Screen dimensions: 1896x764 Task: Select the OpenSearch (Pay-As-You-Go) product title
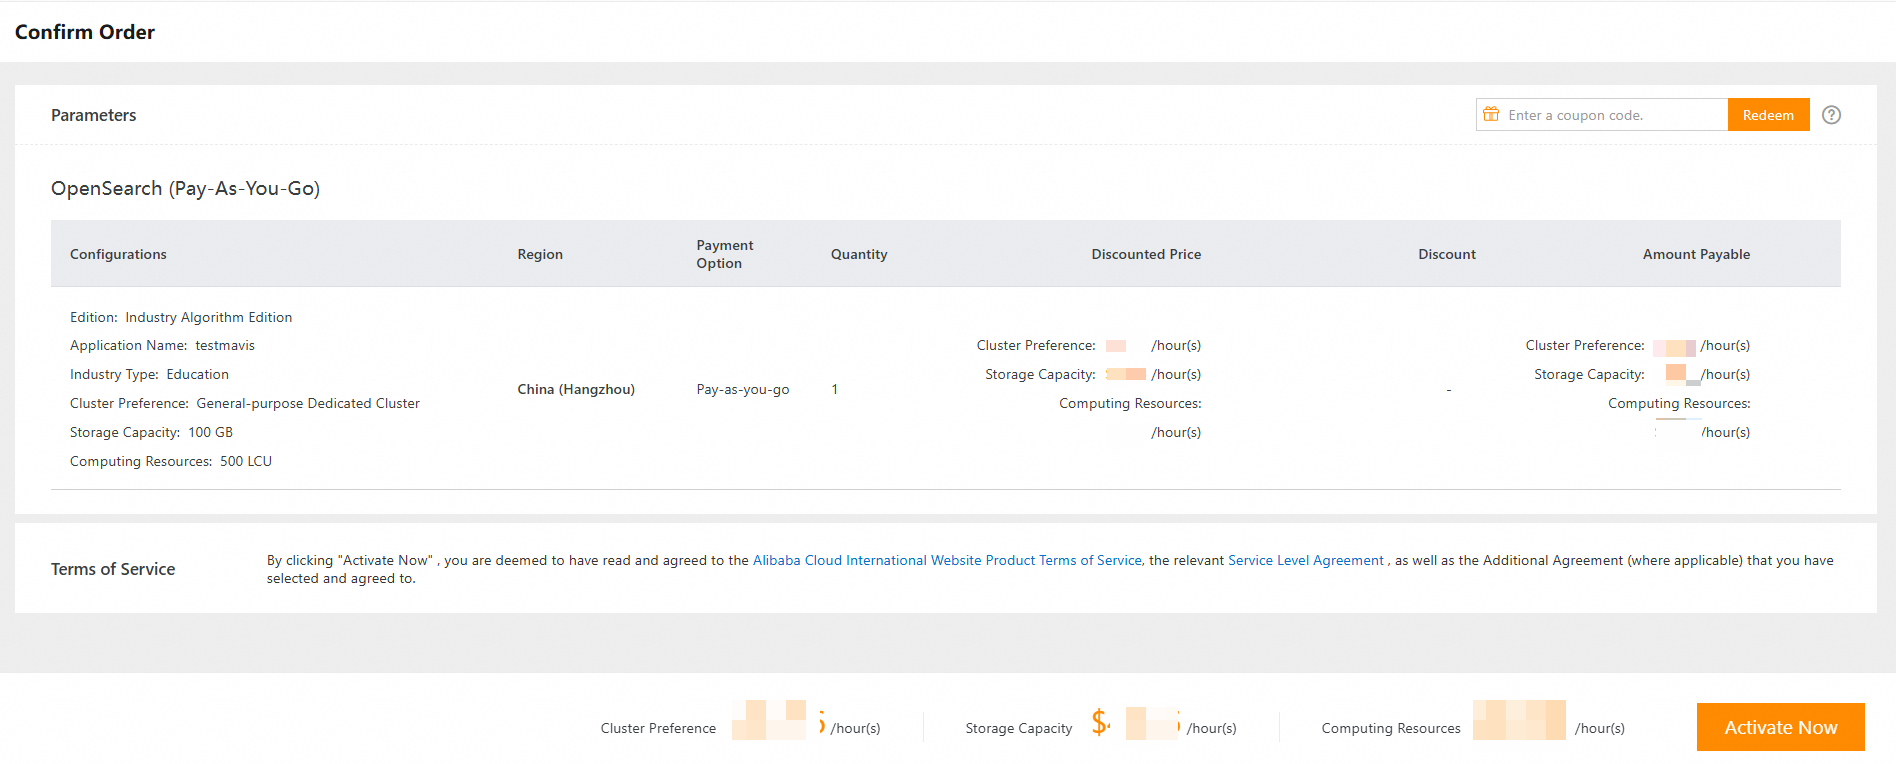click(185, 188)
